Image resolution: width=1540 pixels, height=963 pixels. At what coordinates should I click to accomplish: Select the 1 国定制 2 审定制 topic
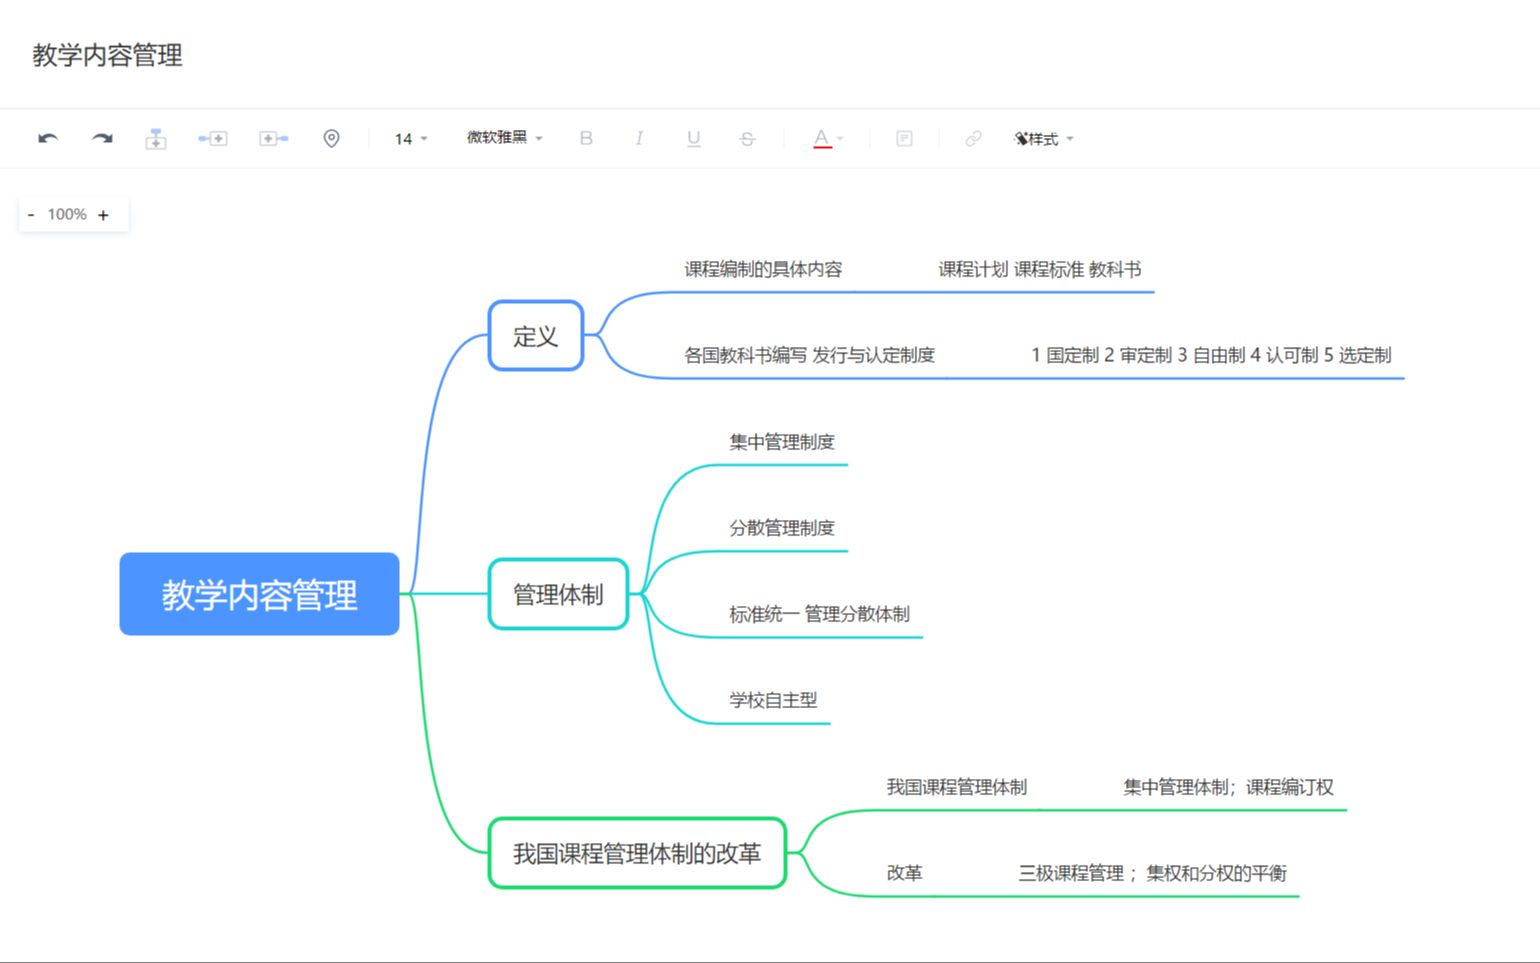(x=1211, y=355)
